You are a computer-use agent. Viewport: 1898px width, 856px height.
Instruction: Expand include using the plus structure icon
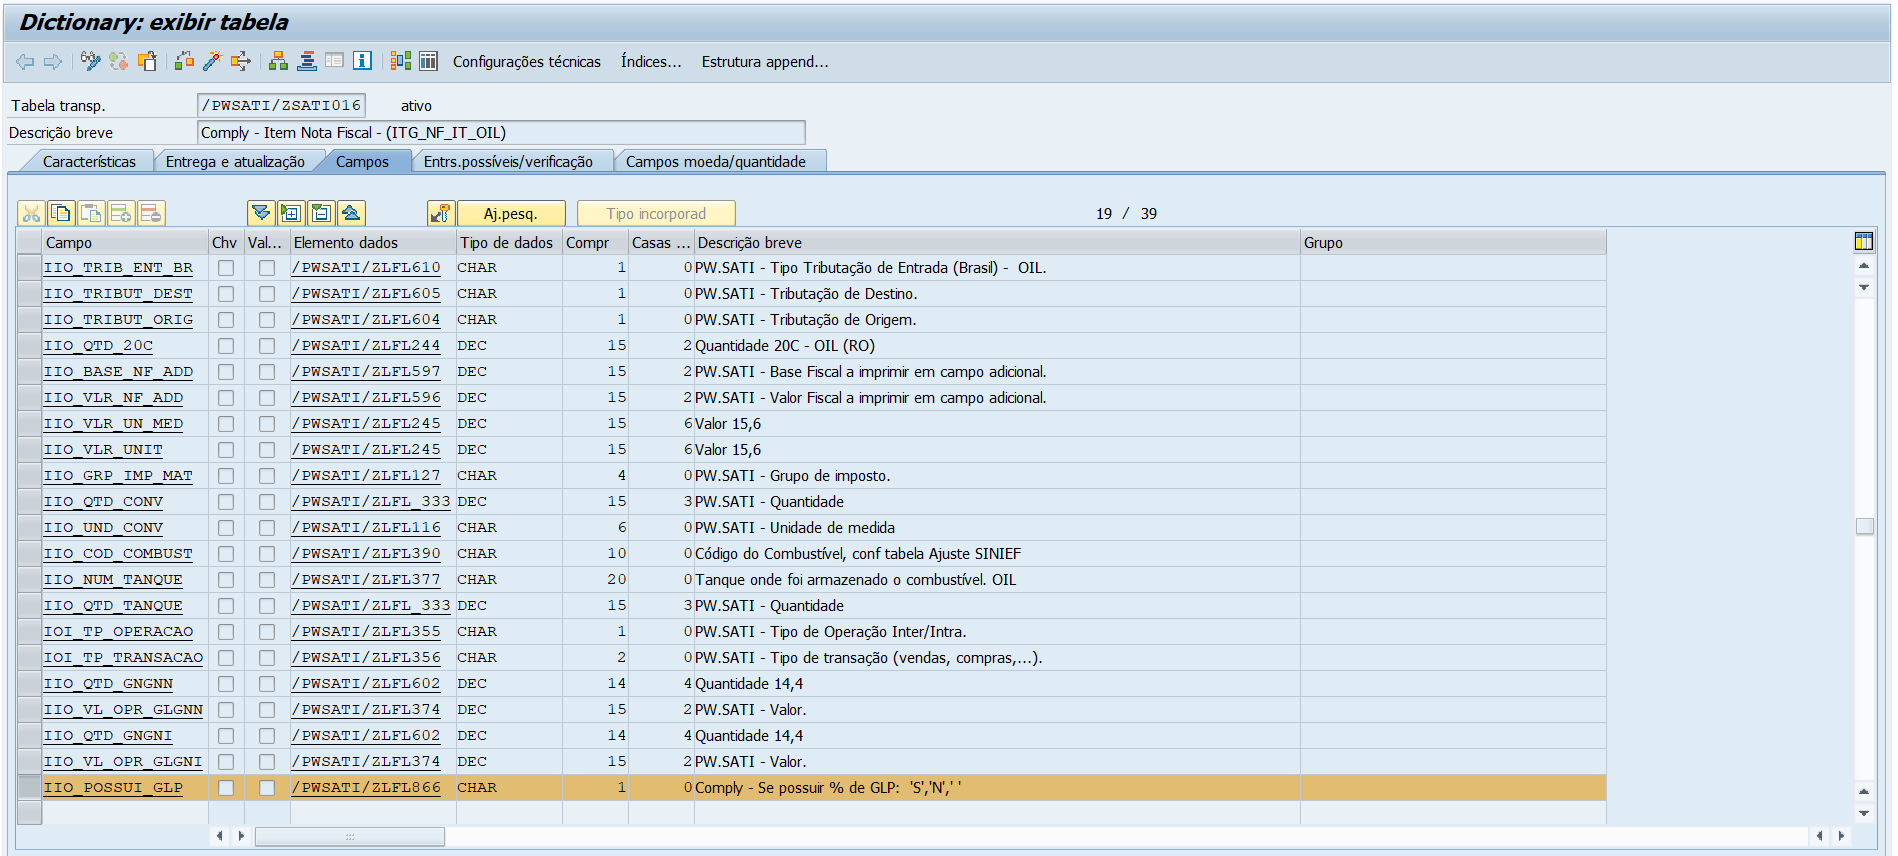[291, 213]
